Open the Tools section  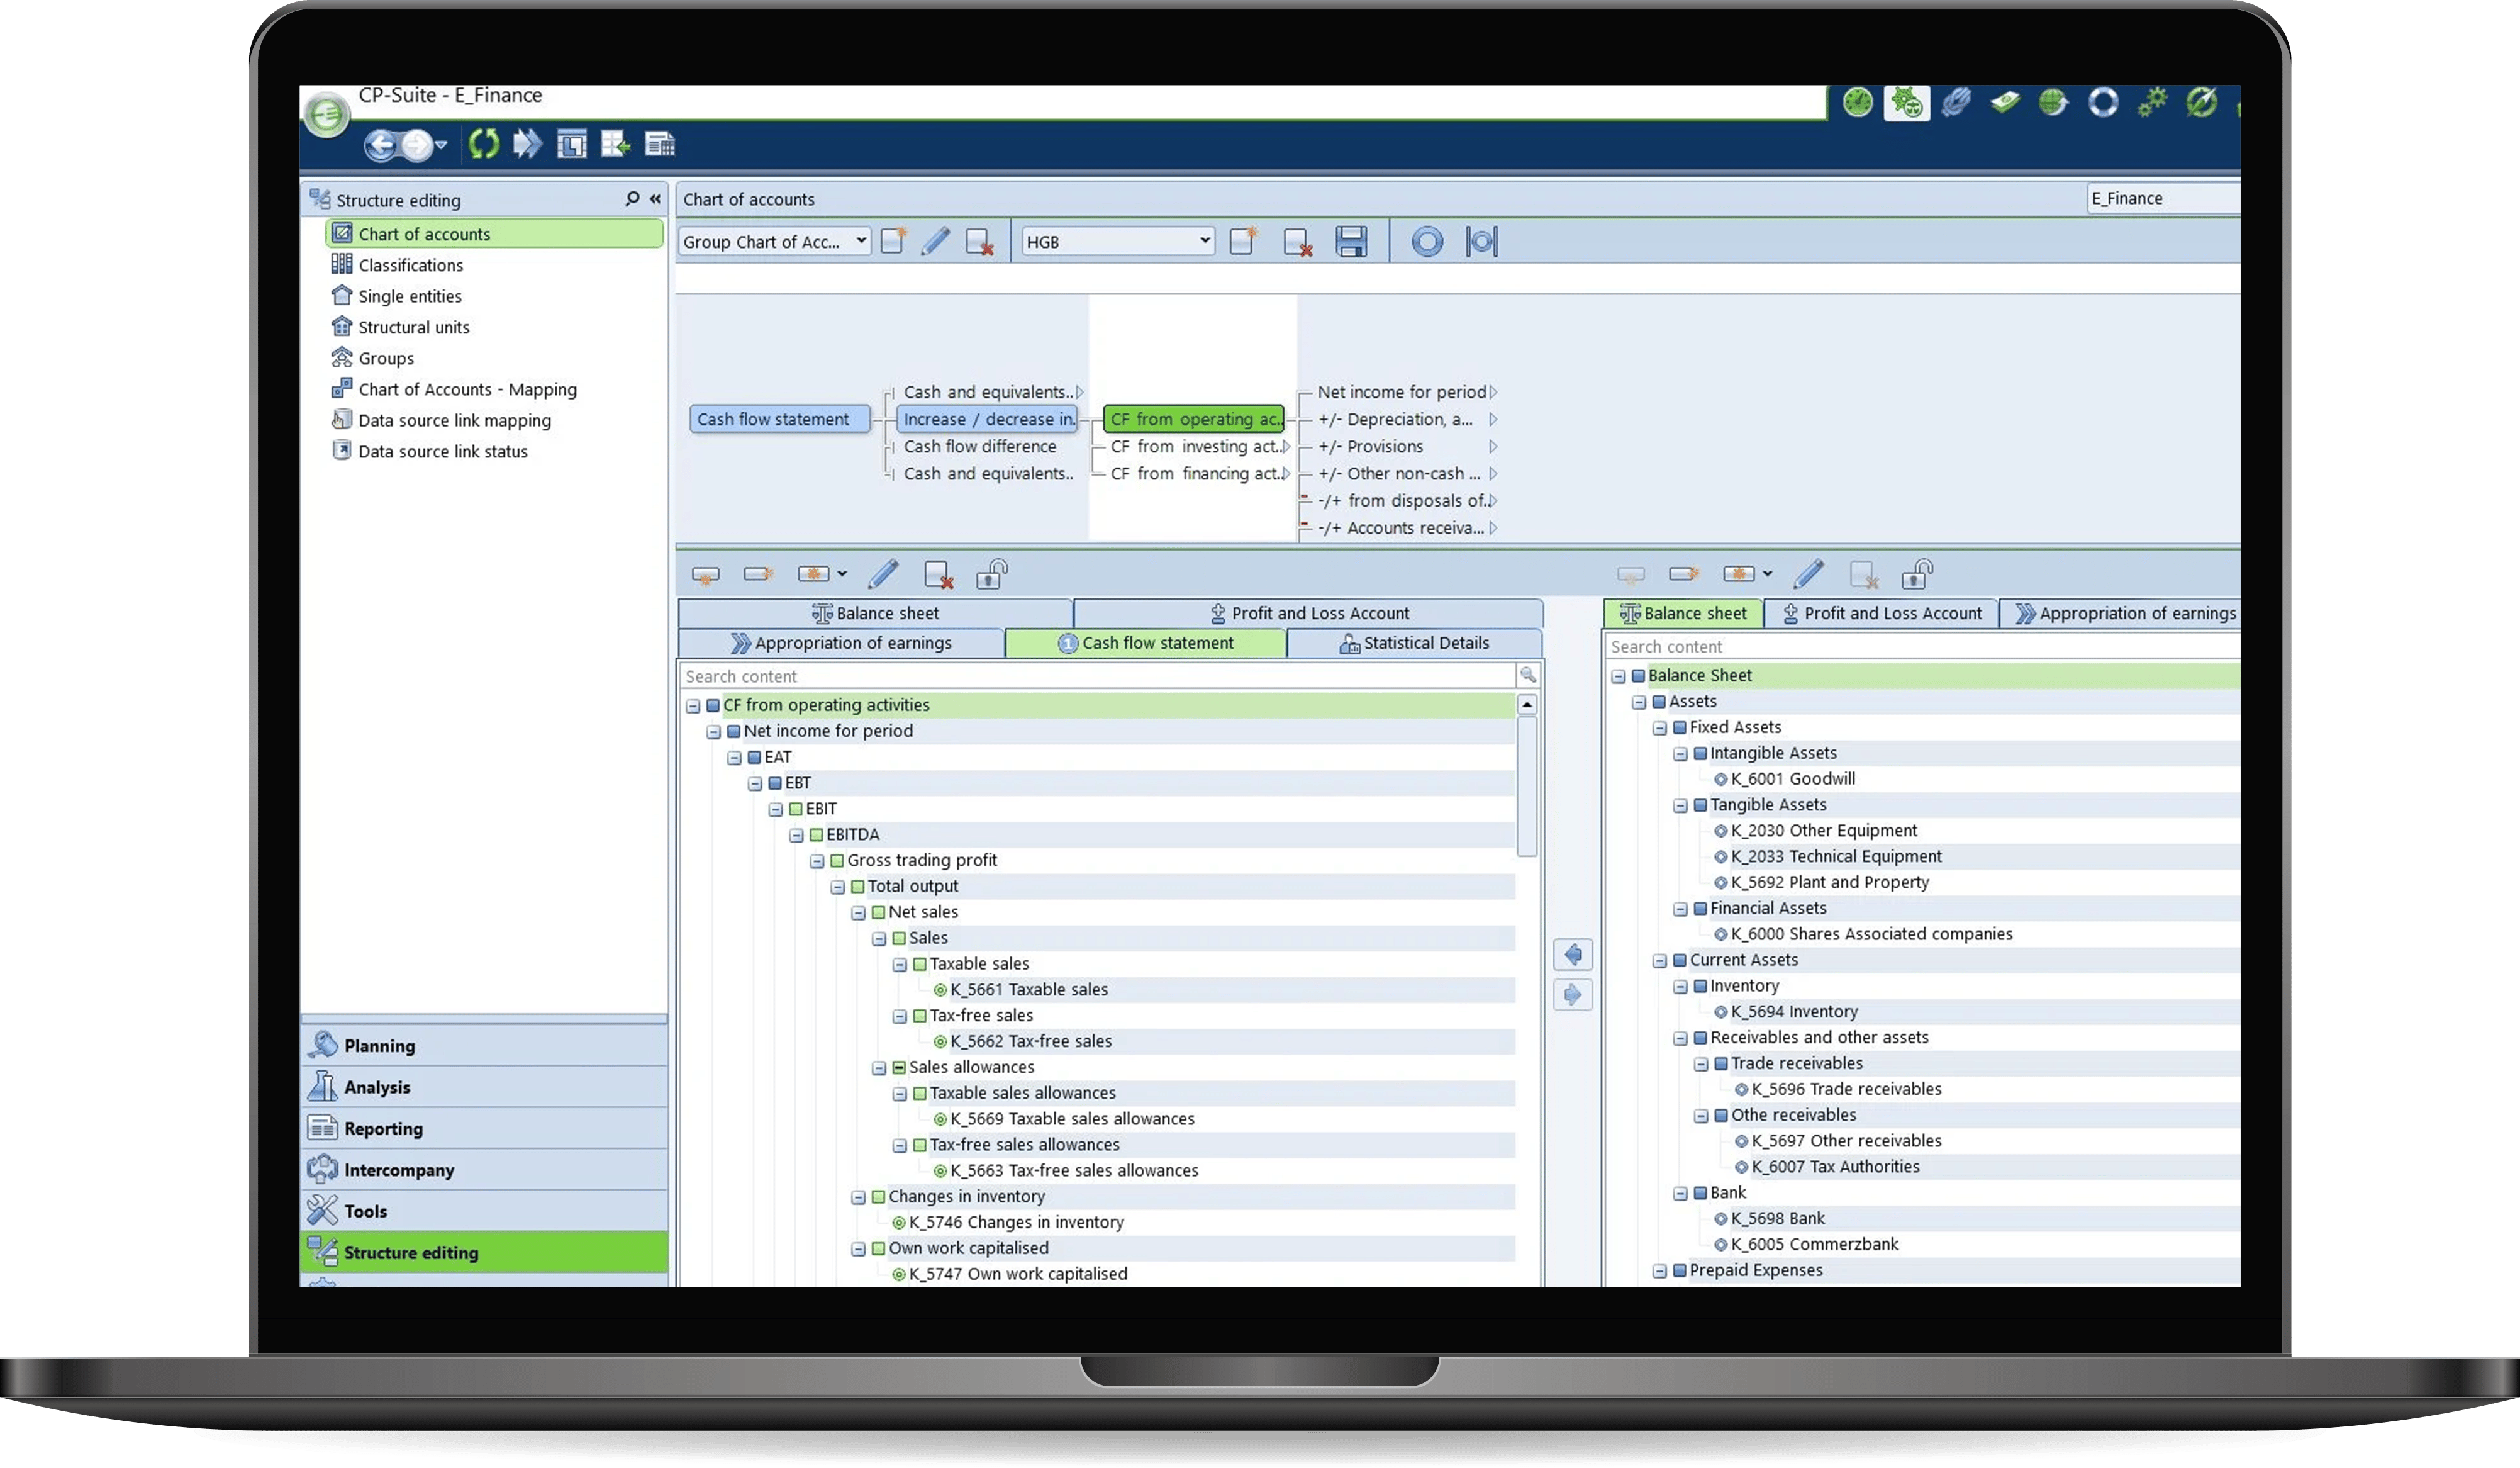point(484,1210)
